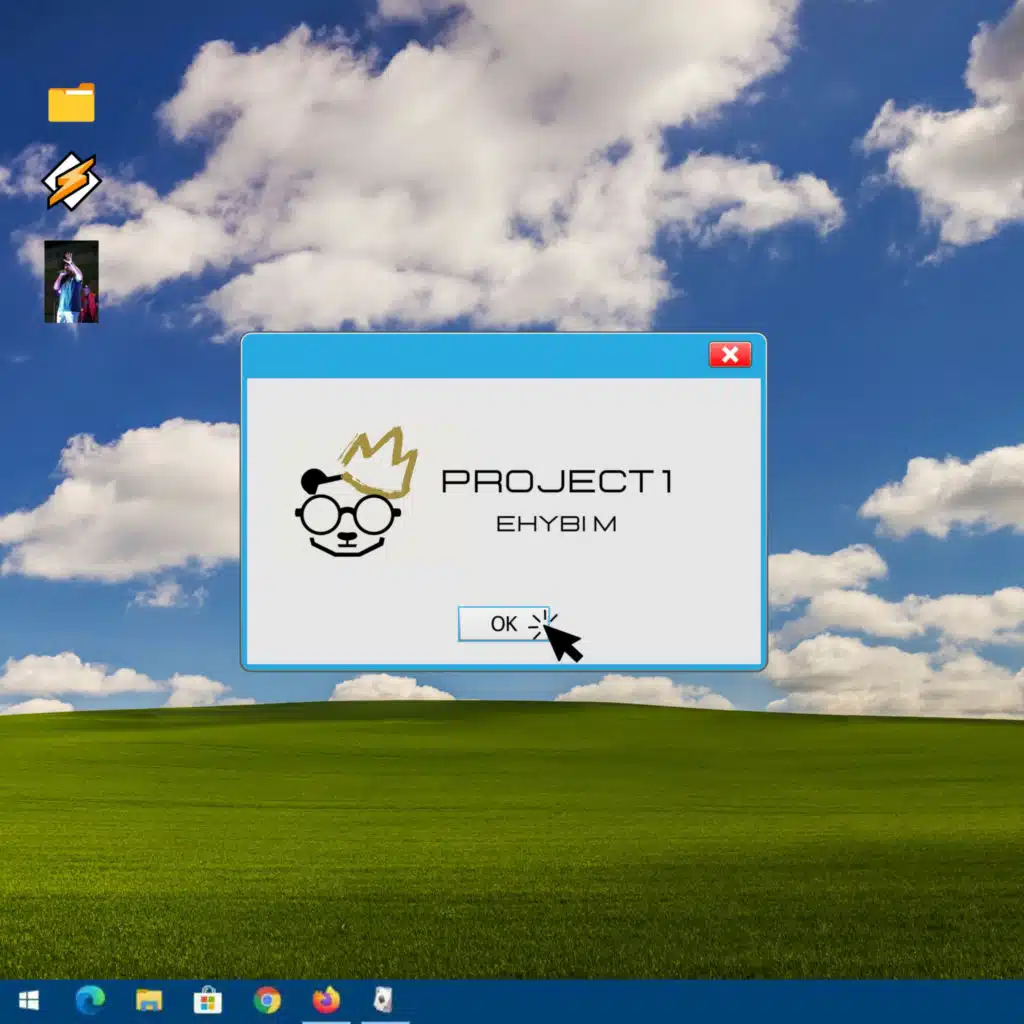Click the empty area of the taskbar
The width and height of the screenshot is (1024, 1024).
tap(700, 1000)
